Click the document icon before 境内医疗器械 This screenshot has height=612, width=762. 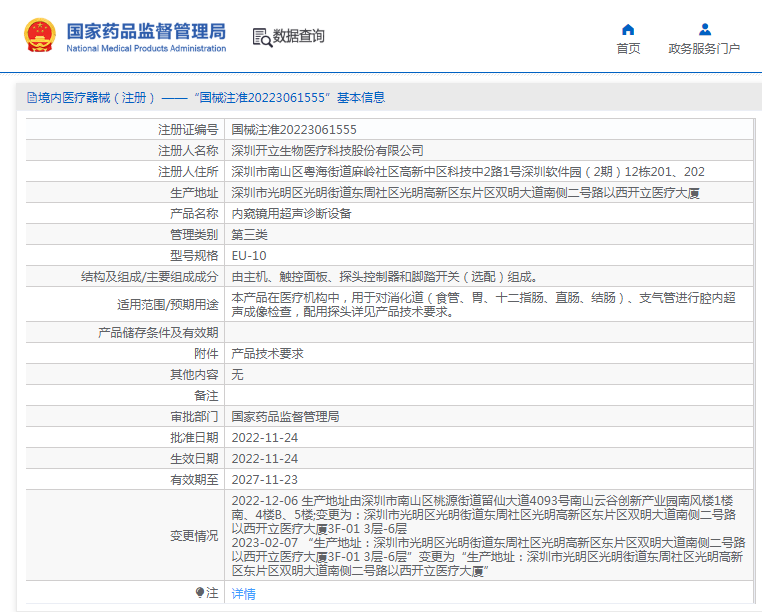click(x=32, y=98)
